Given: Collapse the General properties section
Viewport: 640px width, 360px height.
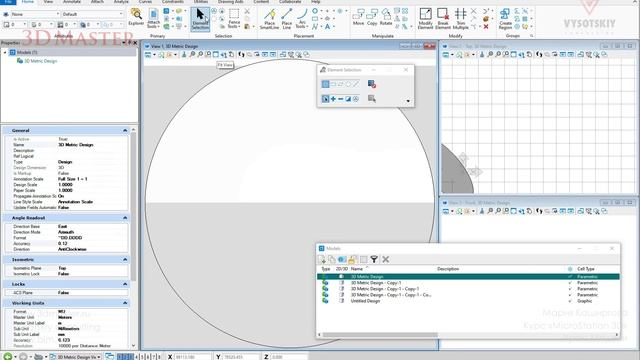Looking at the screenshot, I should pos(125,130).
